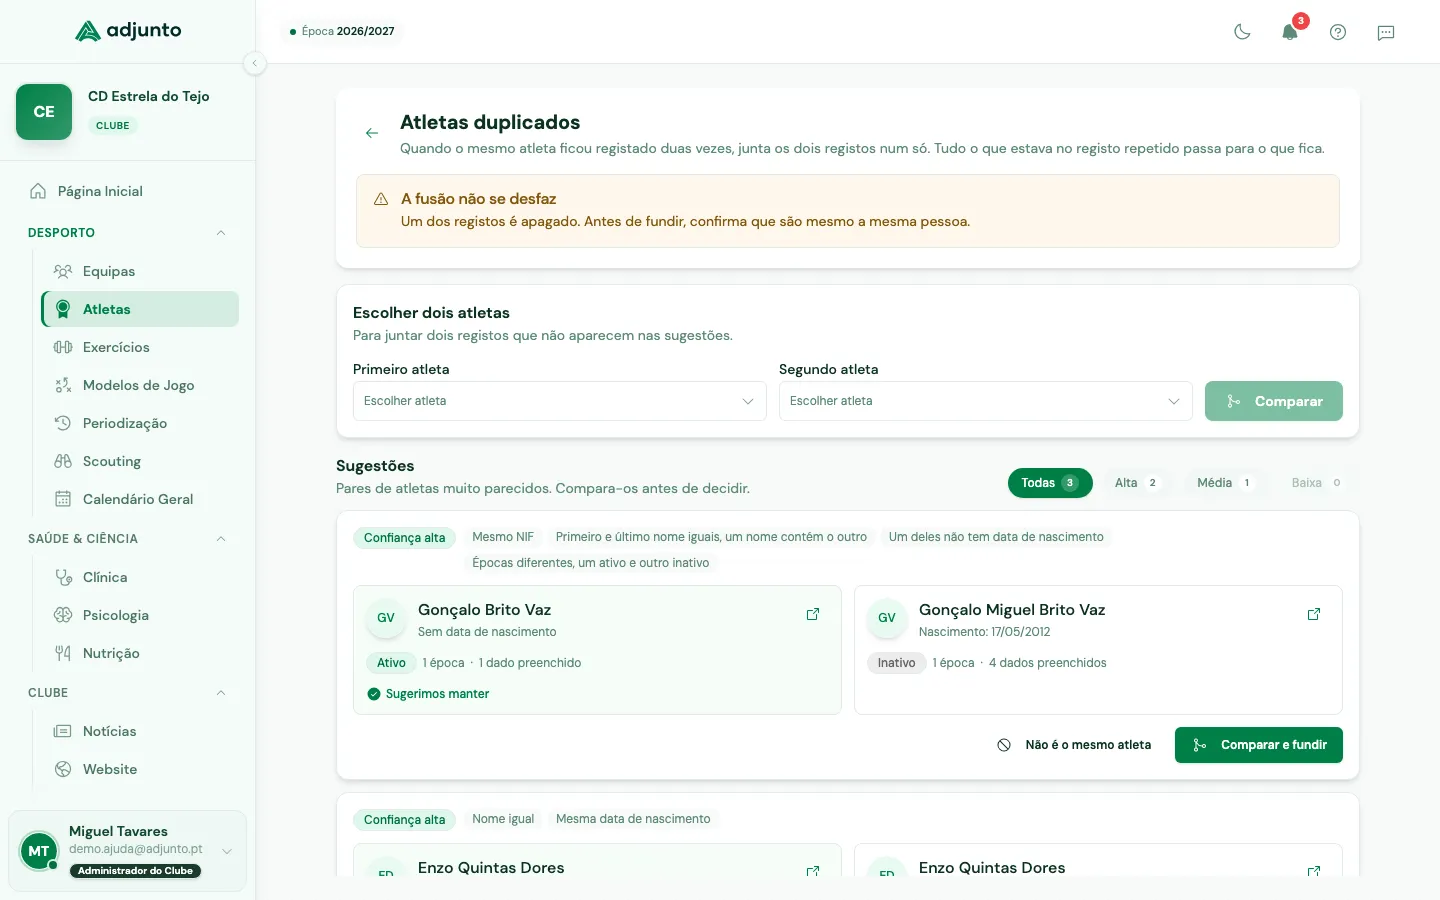
Task: Click Administrador do Clube badge
Action: click(135, 871)
